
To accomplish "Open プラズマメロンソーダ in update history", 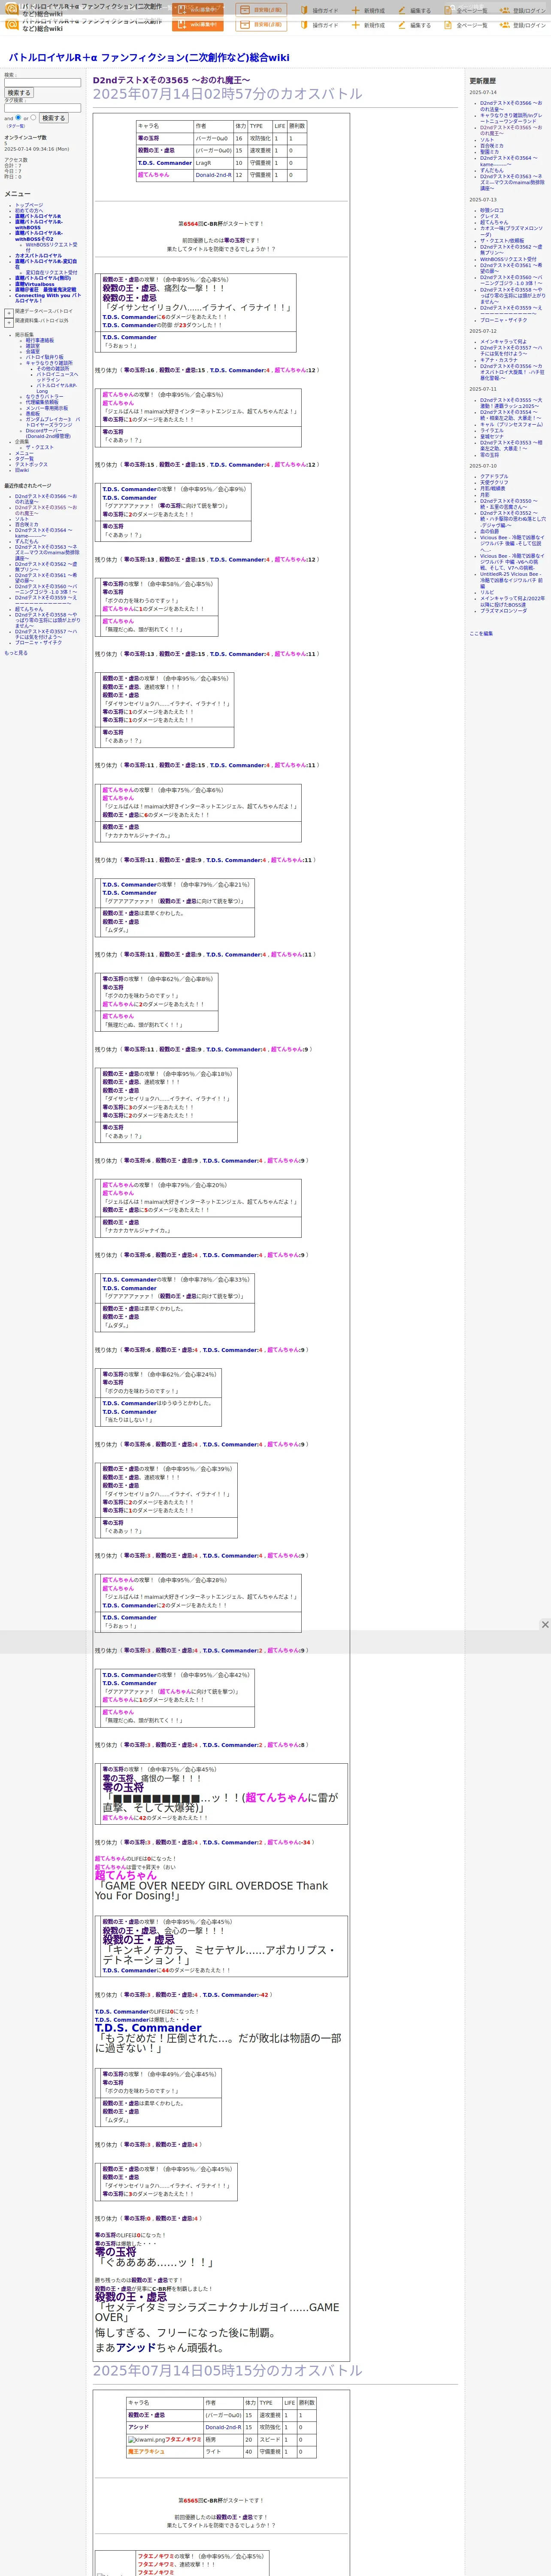I will [503, 610].
